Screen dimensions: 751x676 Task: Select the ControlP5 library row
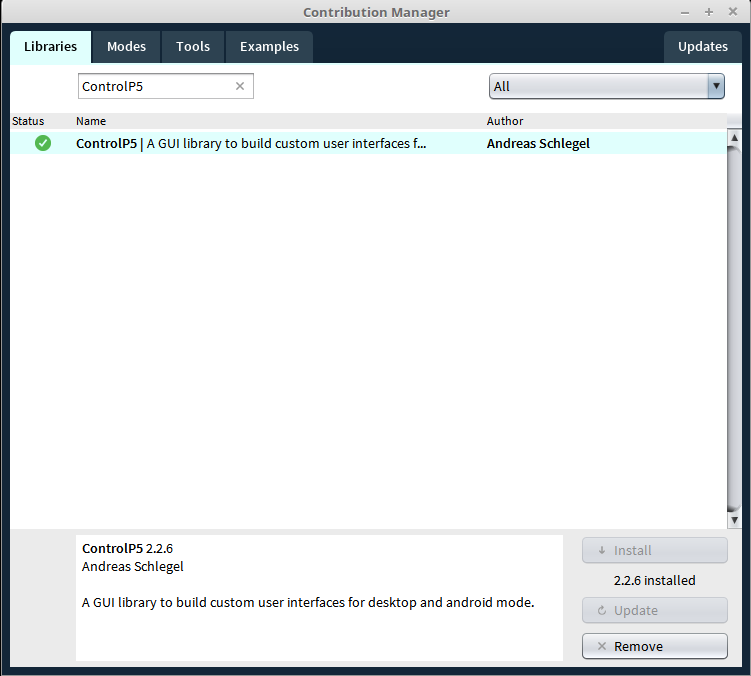pos(250,143)
